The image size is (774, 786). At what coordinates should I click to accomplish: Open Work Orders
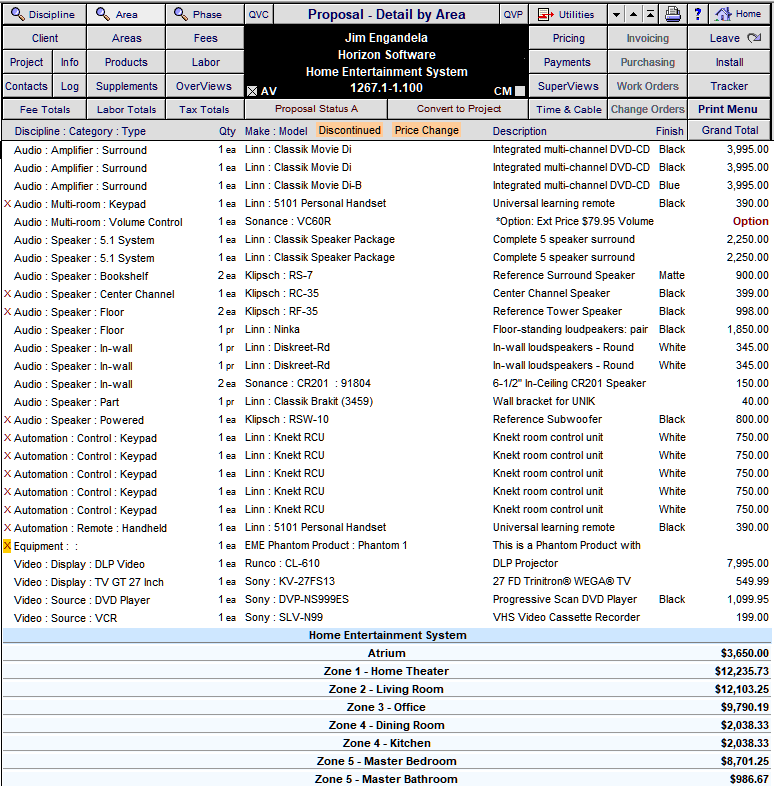[648, 86]
